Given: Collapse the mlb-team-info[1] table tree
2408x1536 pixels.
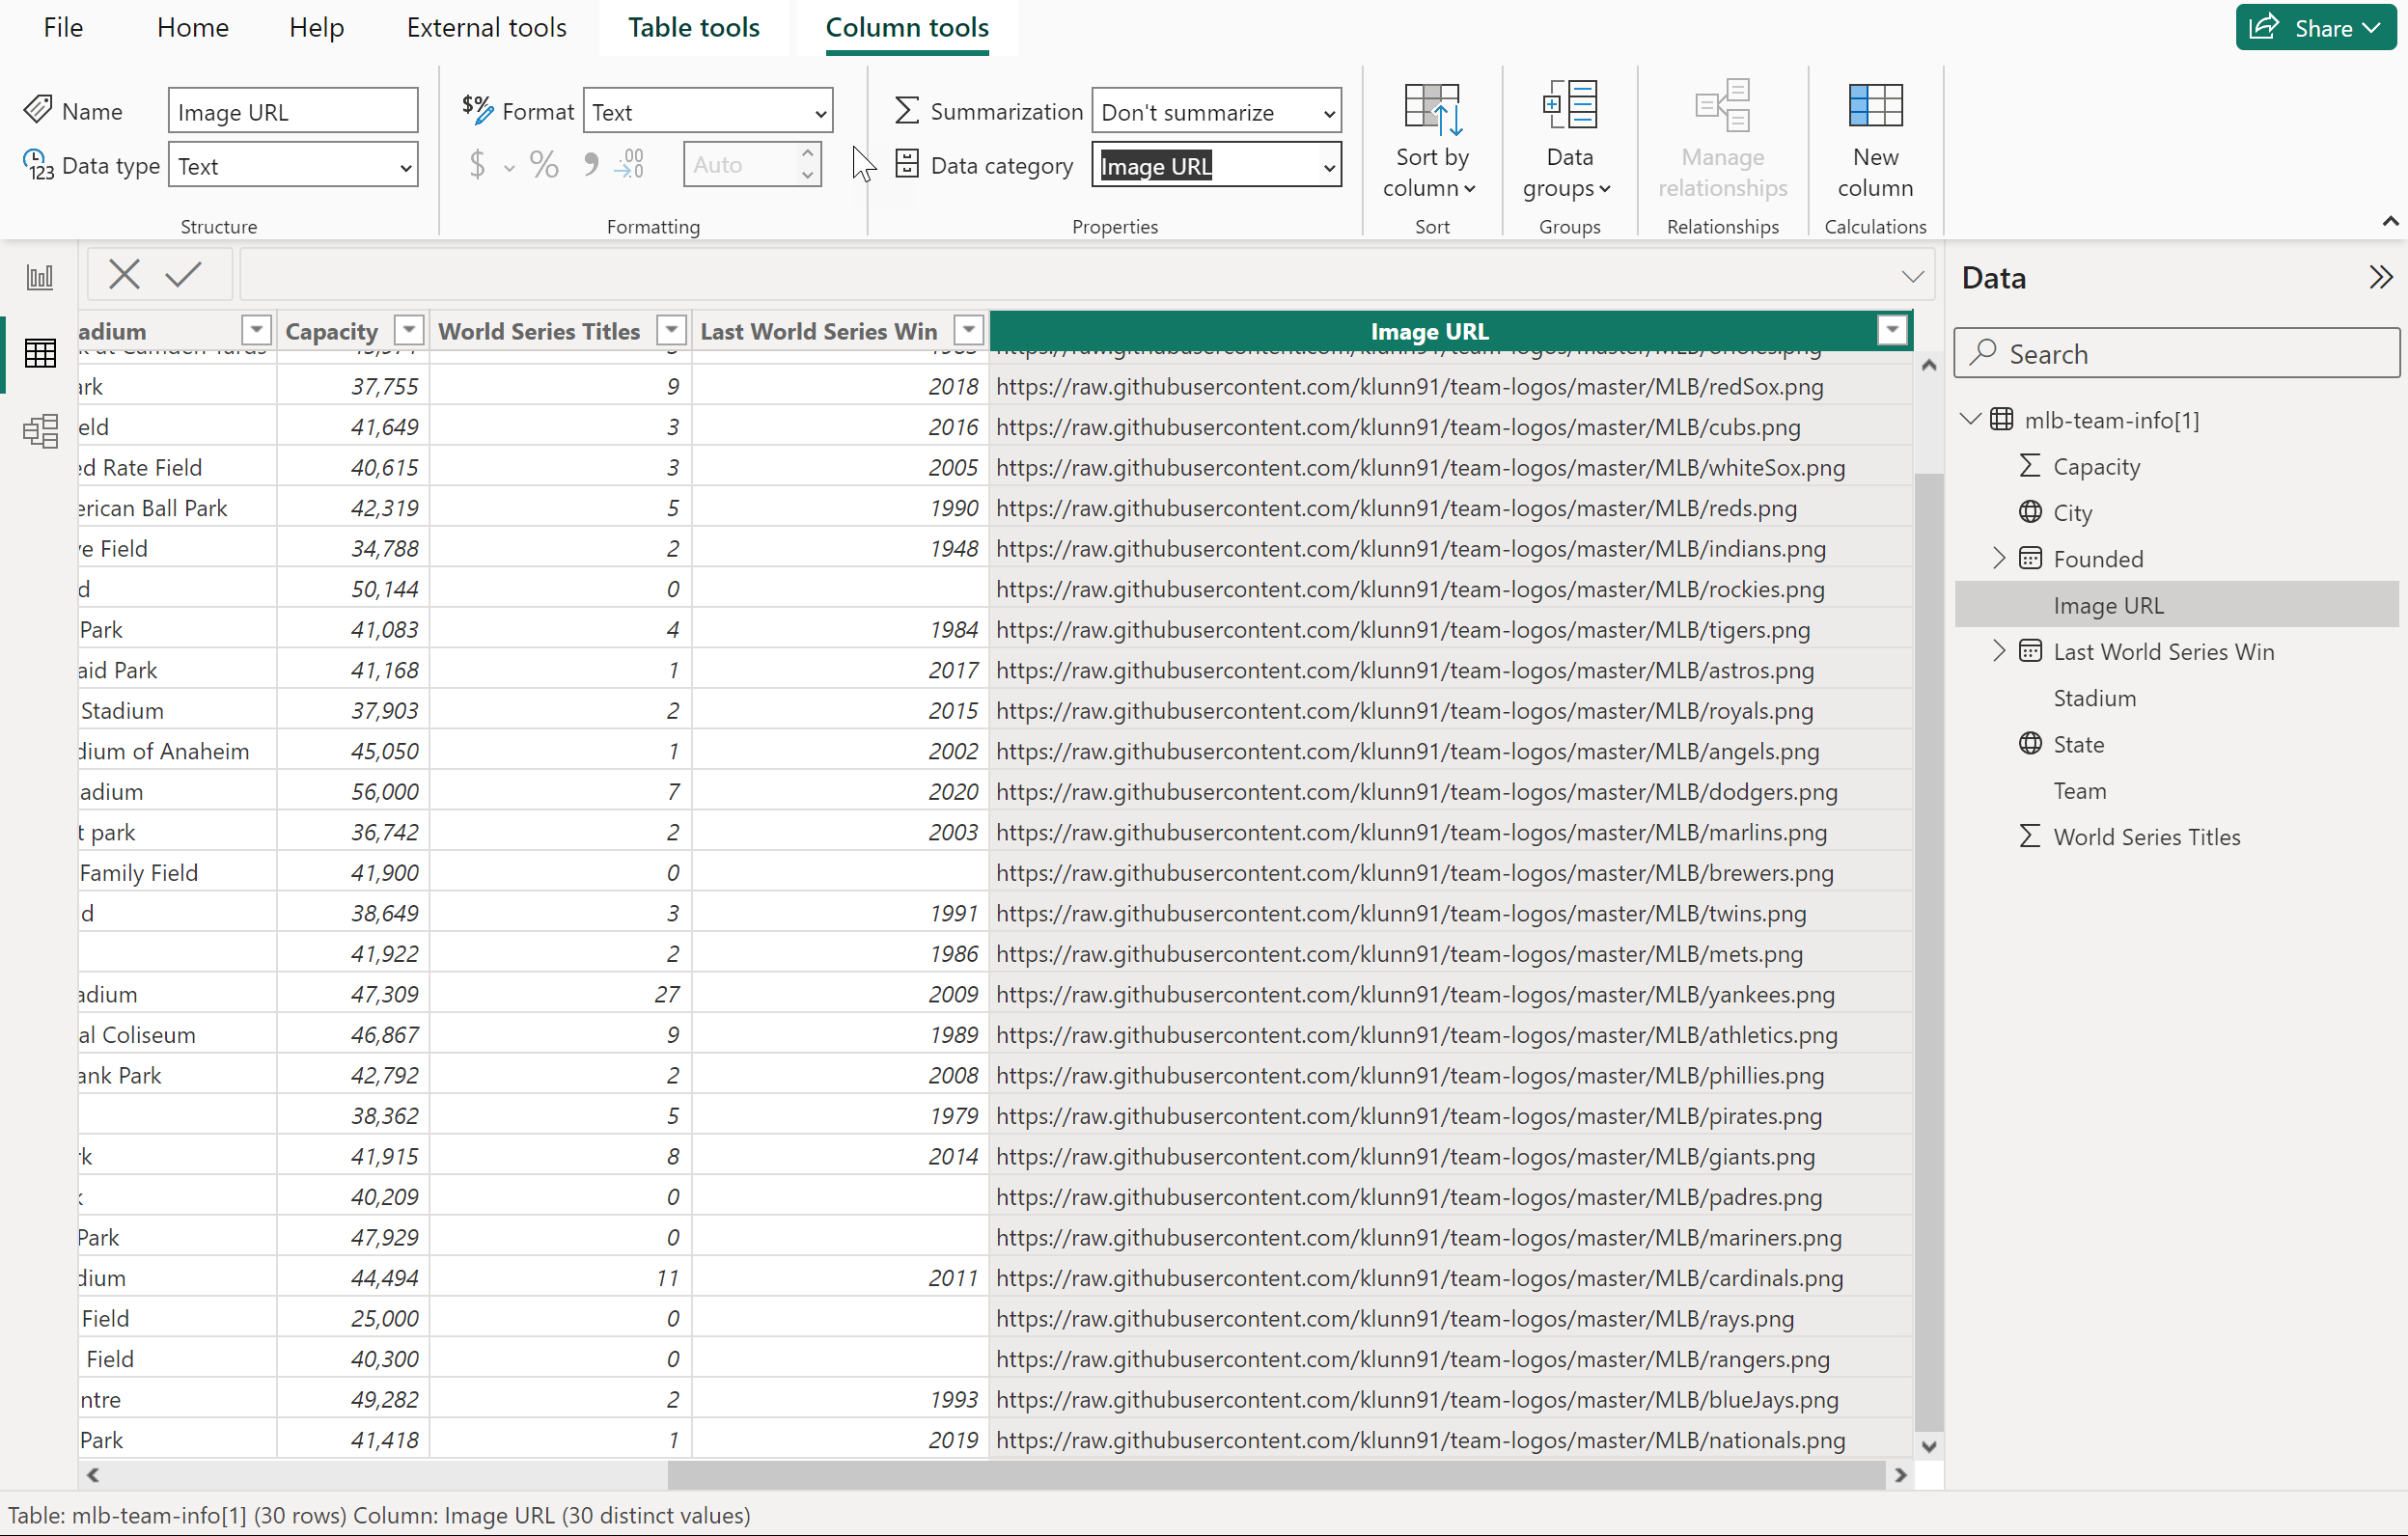Looking at the screenshot, I should point(1970,419).
